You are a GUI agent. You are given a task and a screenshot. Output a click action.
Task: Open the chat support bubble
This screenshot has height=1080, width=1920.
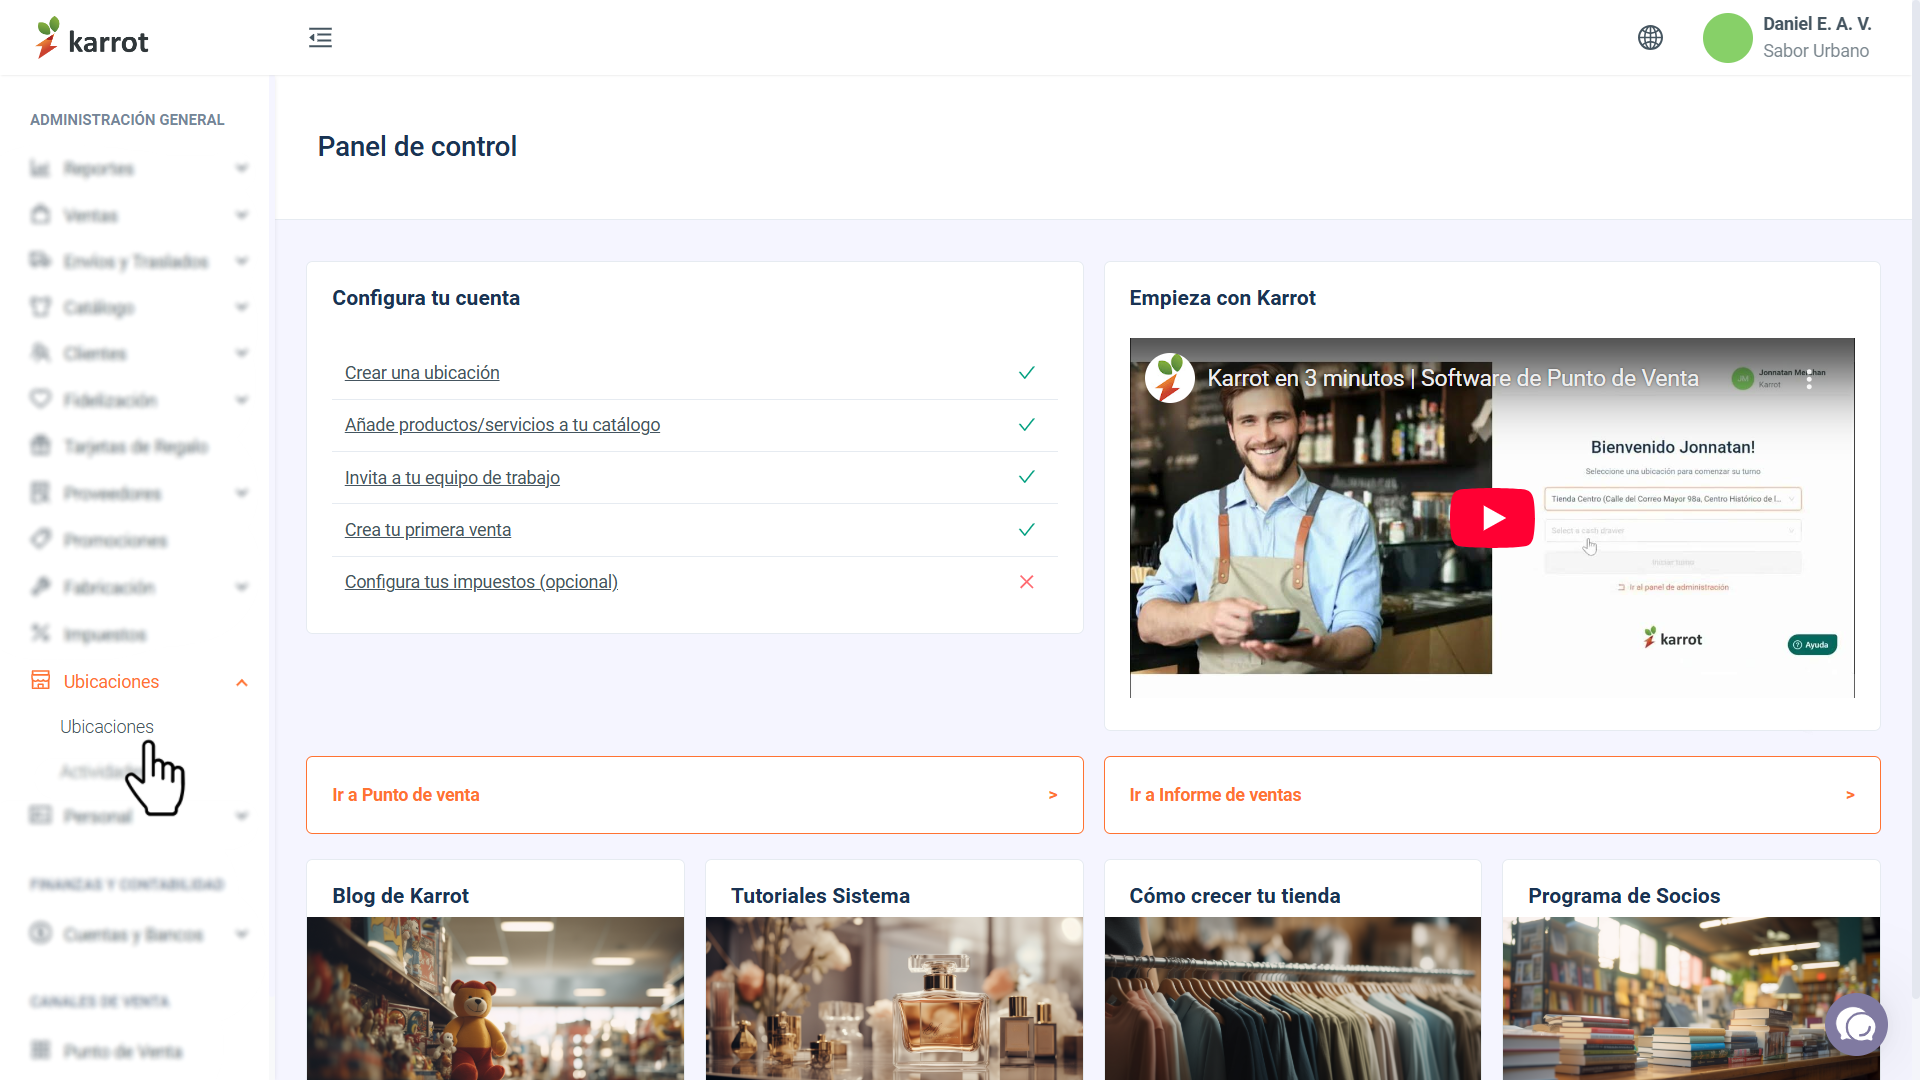(x=1856, y=1024)
